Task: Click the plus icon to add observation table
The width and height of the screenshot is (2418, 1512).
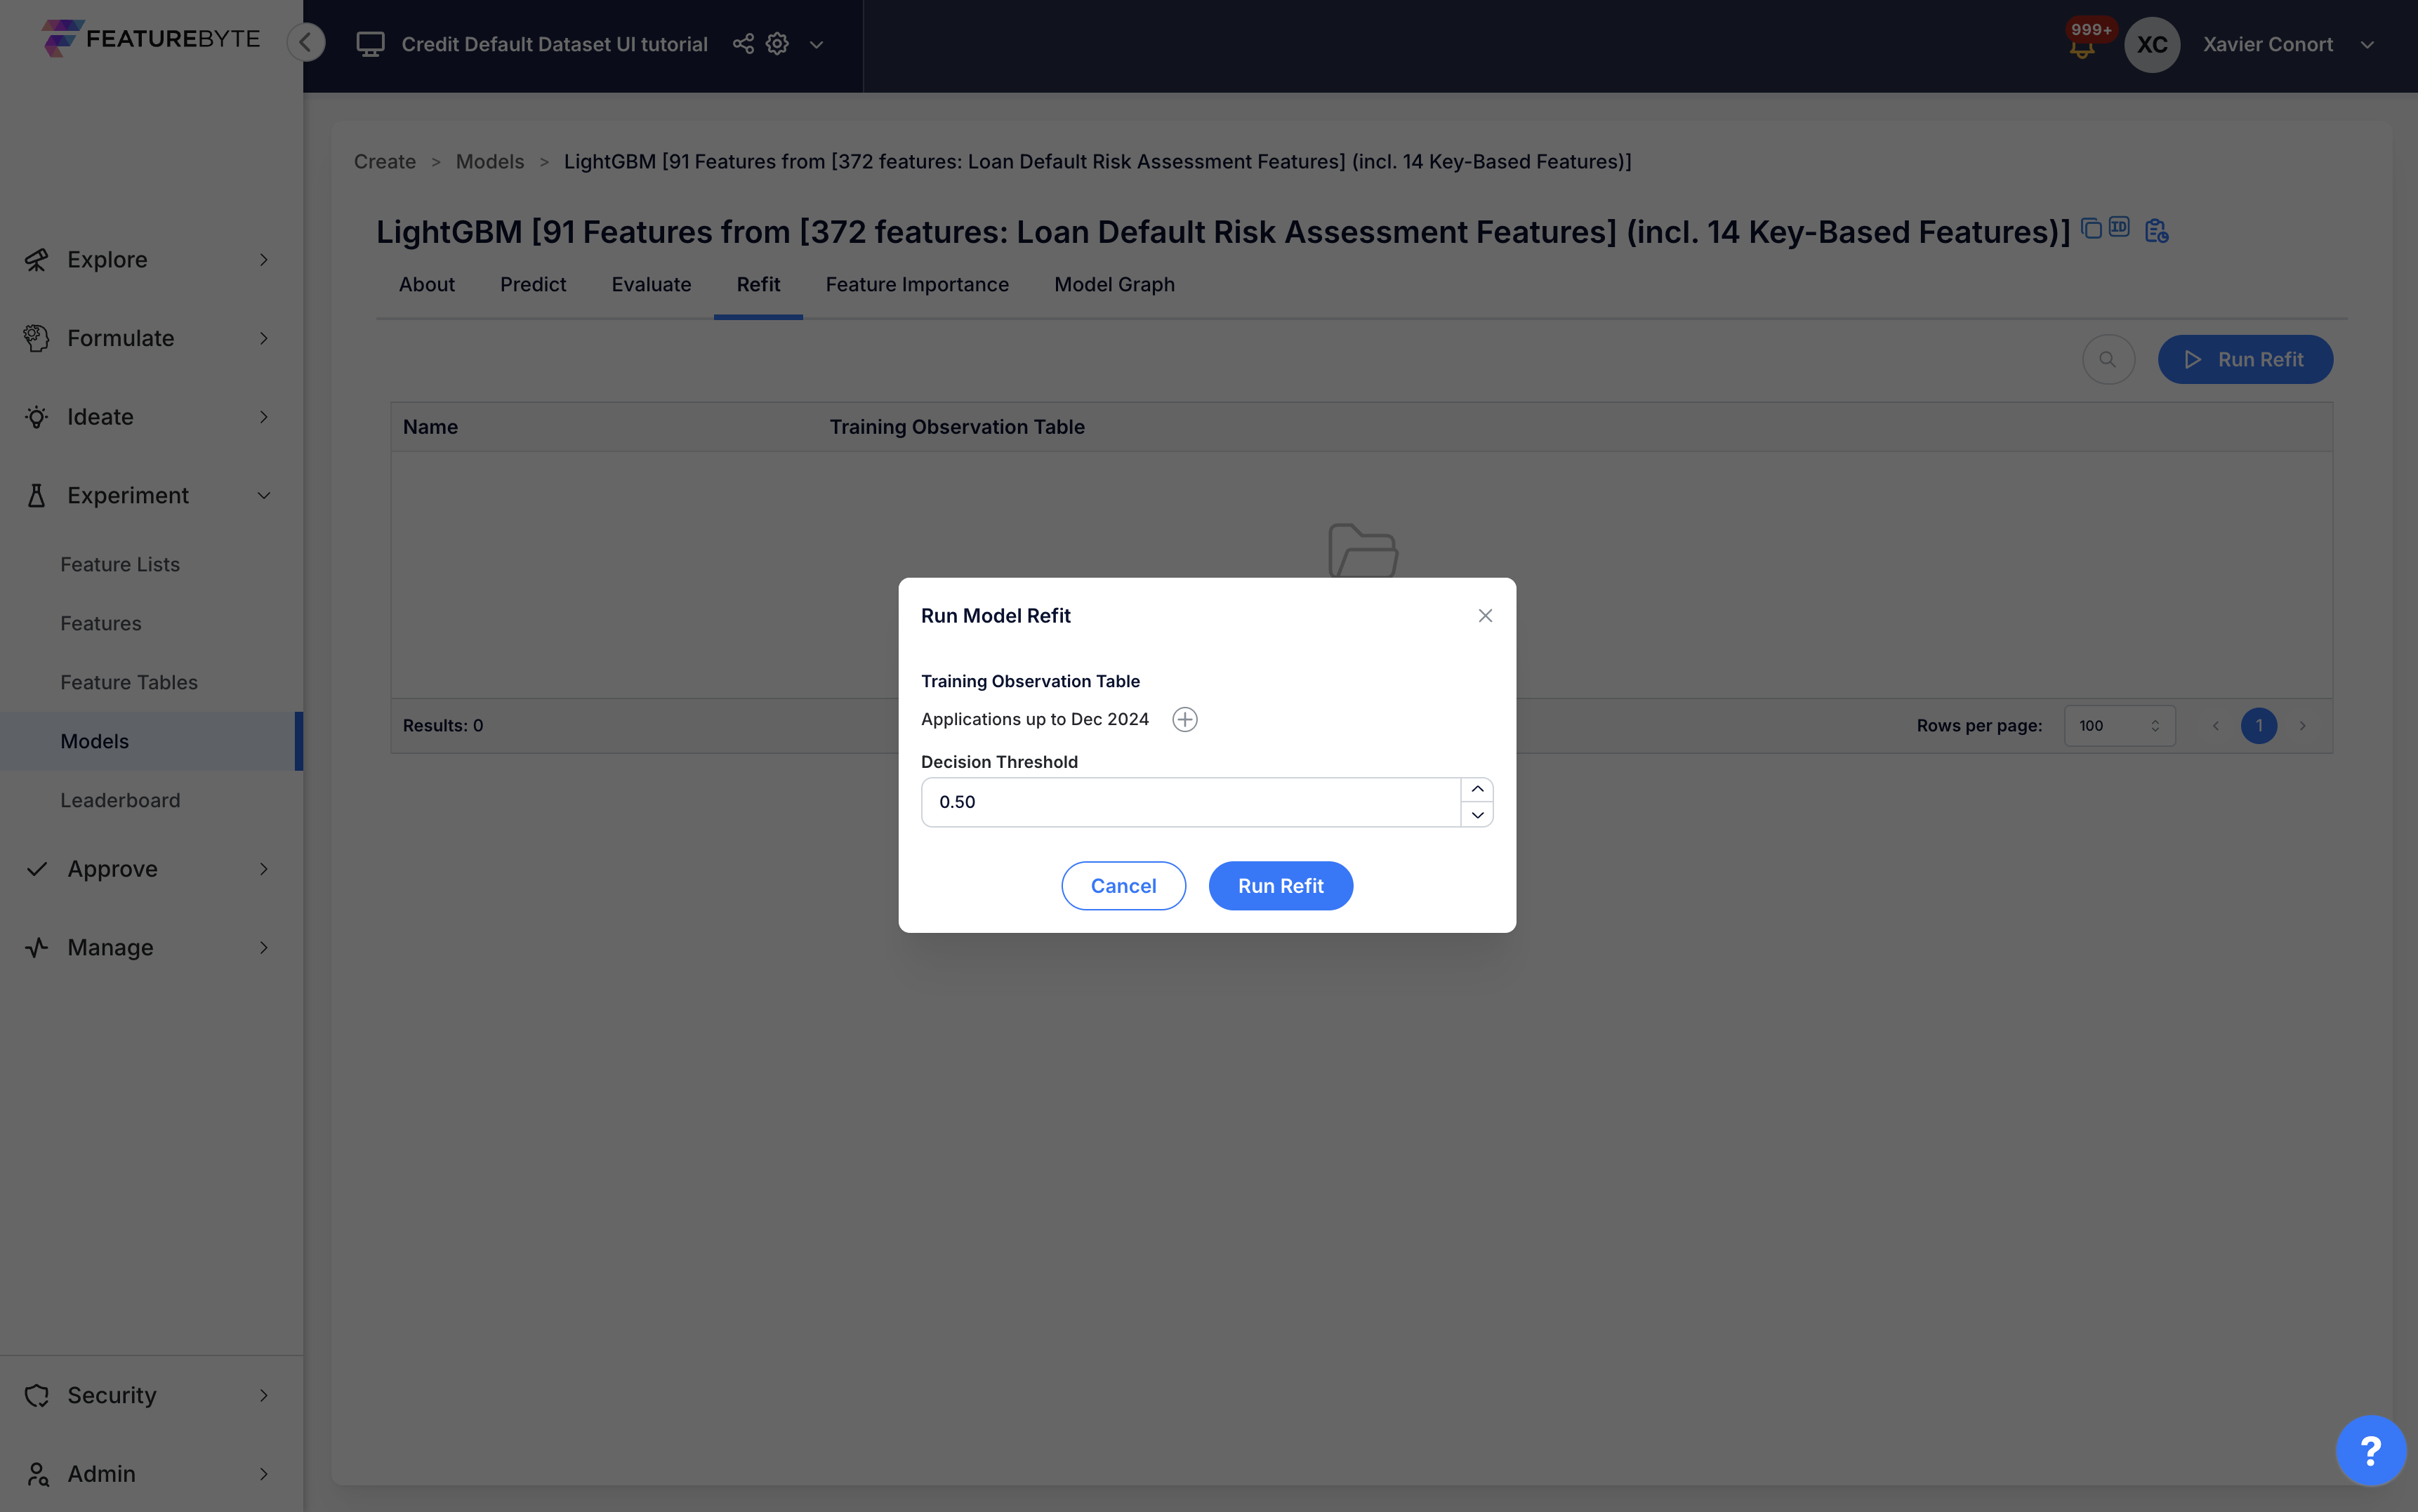Action: [1185, 719]
